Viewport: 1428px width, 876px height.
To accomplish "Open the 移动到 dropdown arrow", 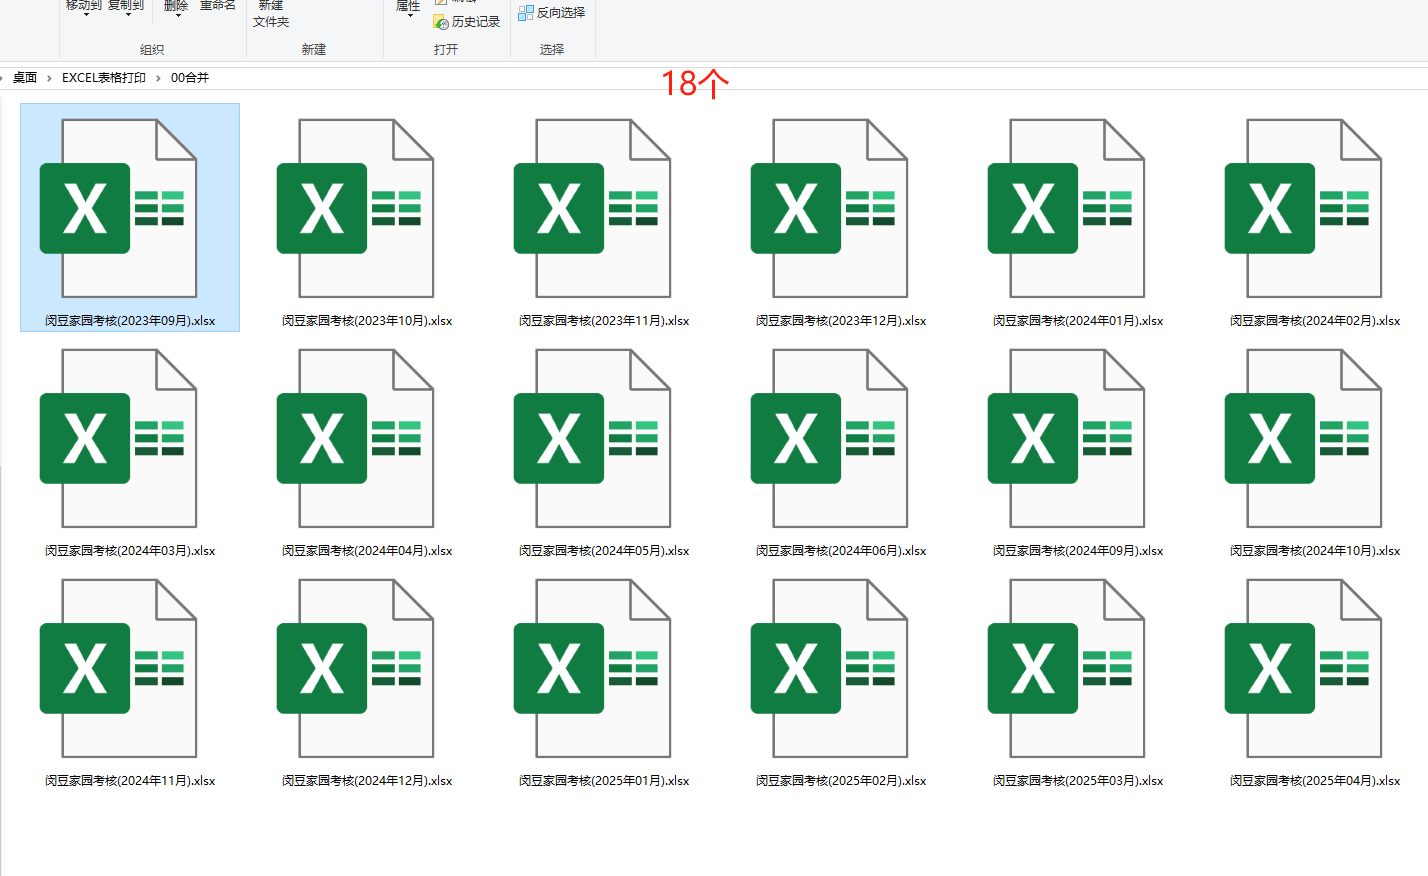I will coord(85,15).
